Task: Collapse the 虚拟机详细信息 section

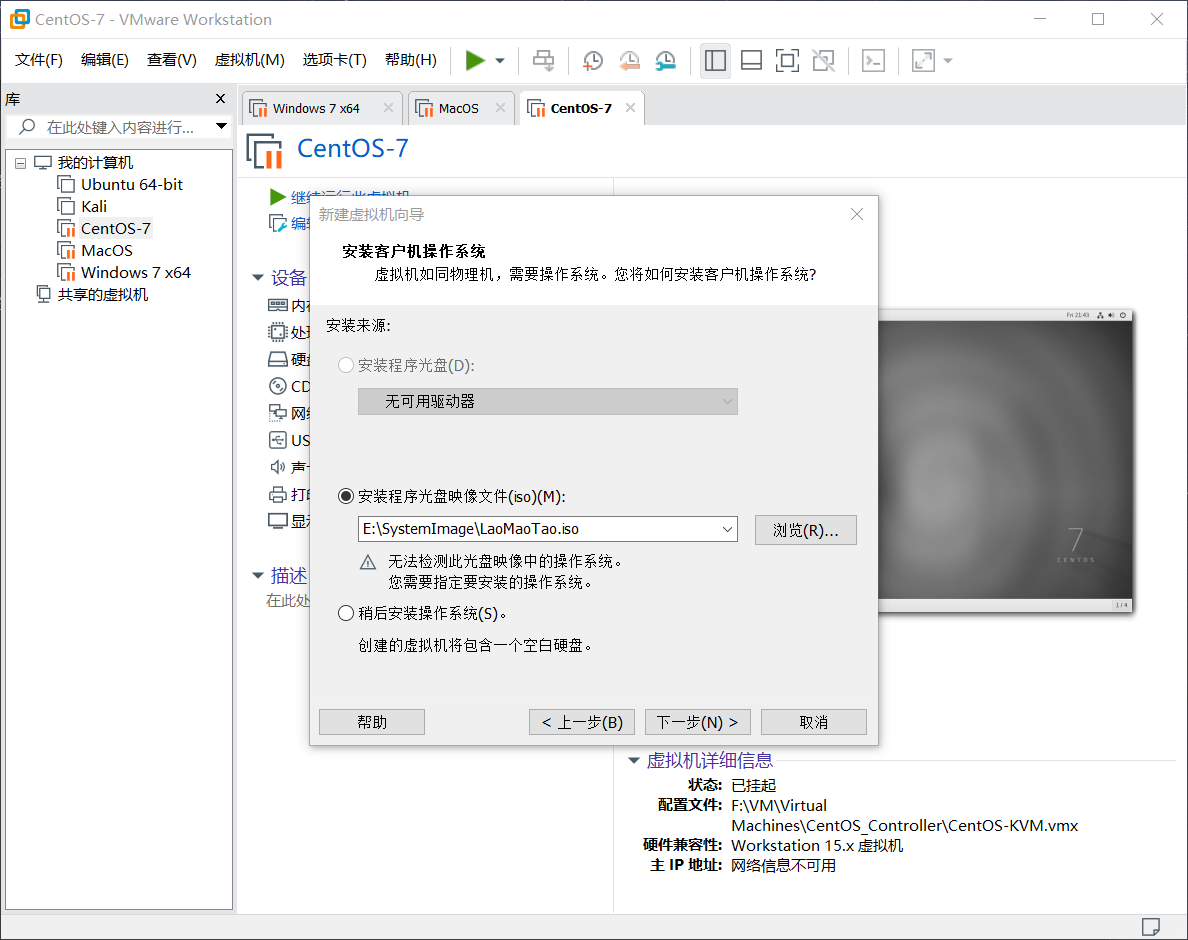Action: pos(633,760)
